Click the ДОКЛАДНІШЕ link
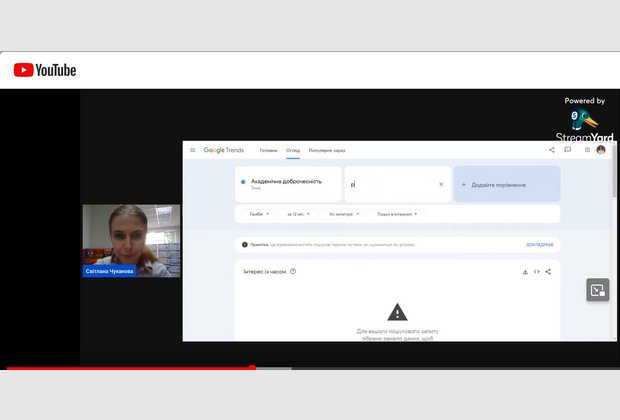620x420 pixels. (539, 244)
